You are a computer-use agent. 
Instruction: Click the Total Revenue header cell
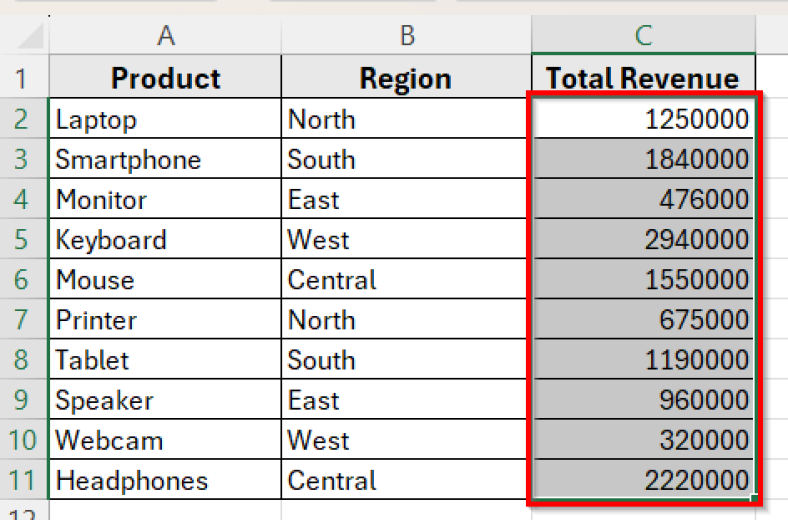pyautogui.click(x=643, y=78)
